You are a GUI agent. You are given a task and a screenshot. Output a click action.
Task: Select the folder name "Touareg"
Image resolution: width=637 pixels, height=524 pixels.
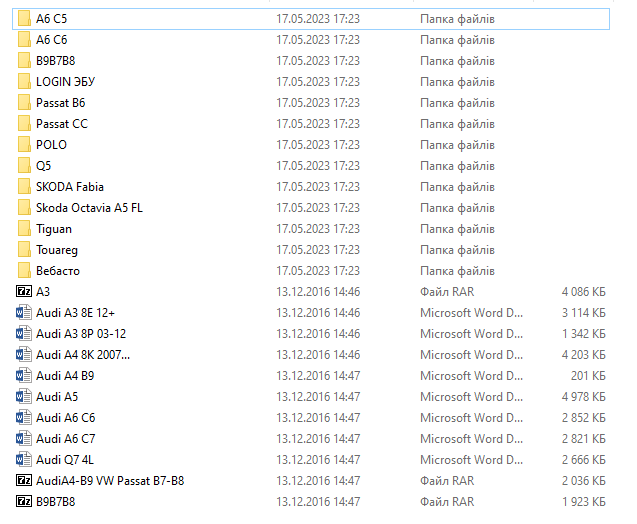(x=57, y=250)
